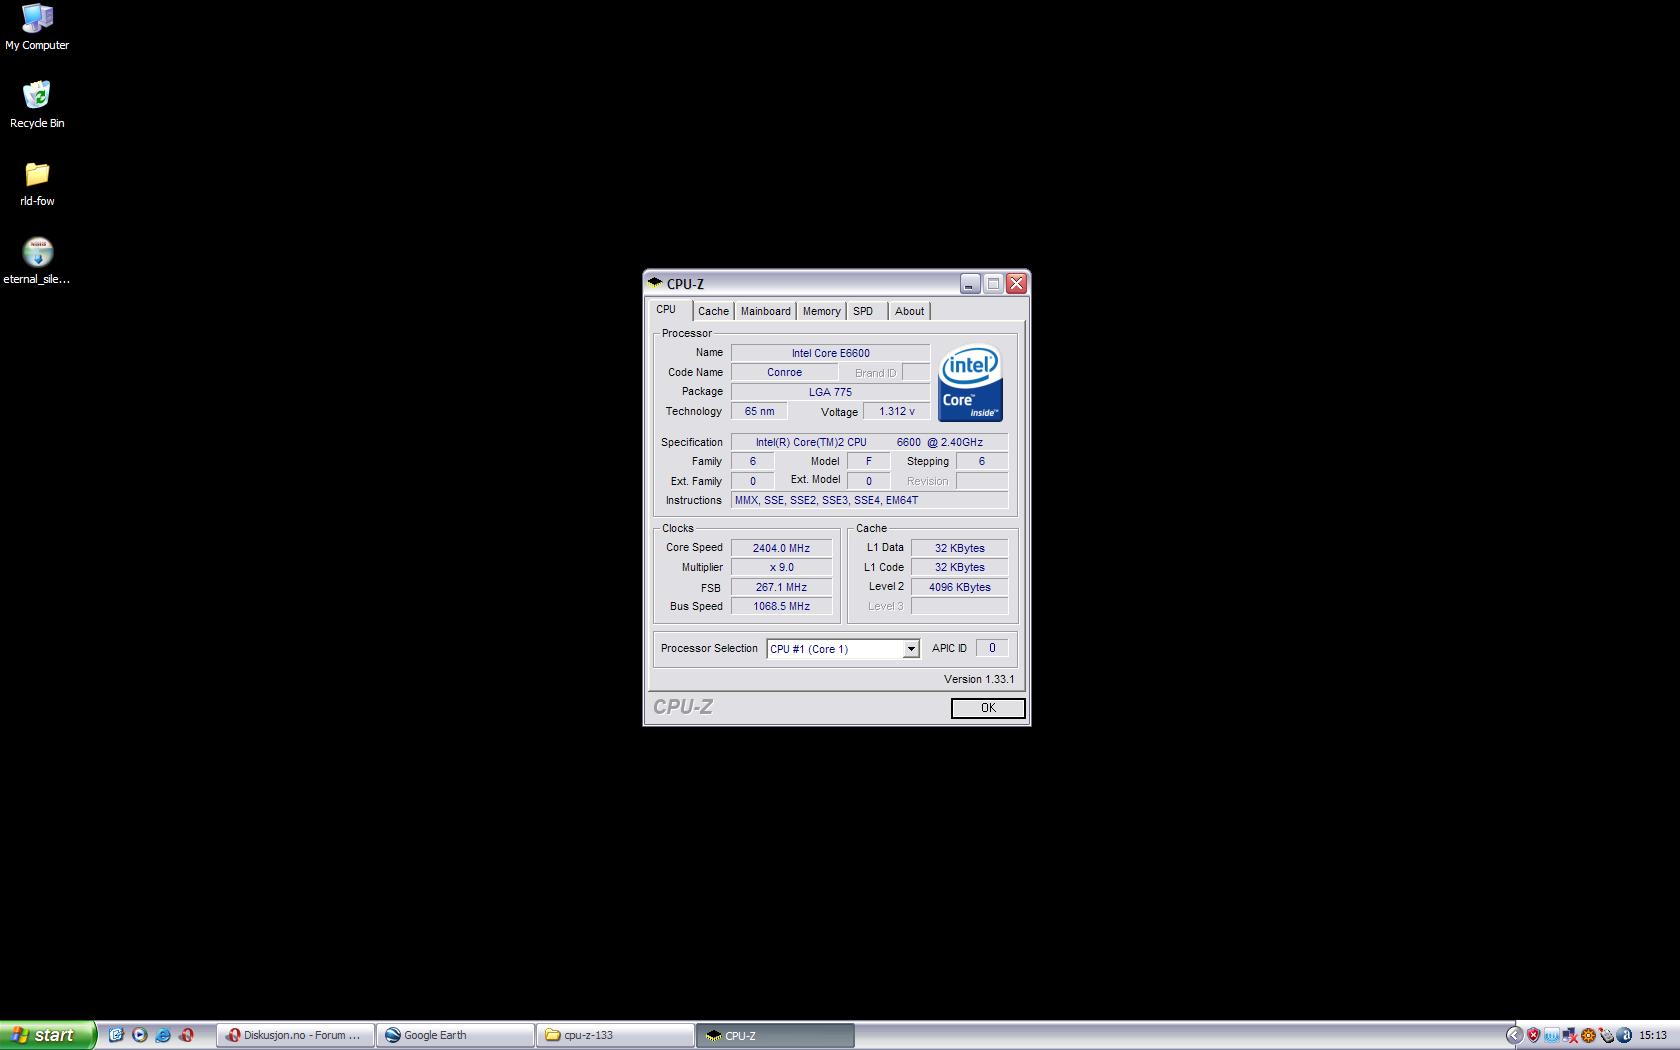The width and height of the screenshot is (1680, 1050).
Task: Launch Show Desktop from quick launch
Action: coord(116,1035)
